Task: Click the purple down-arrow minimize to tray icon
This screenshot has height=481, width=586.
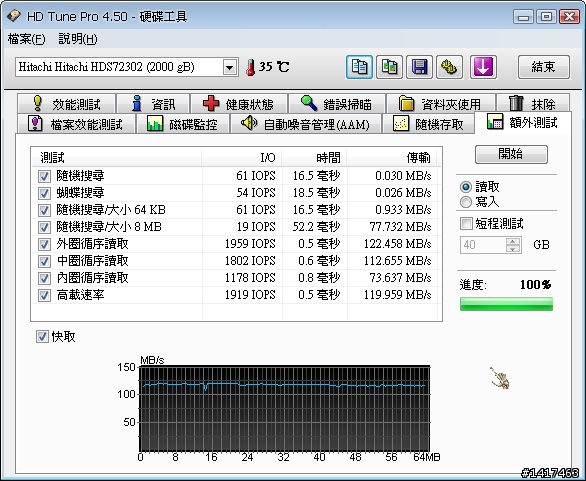Action: click(483, 67)
